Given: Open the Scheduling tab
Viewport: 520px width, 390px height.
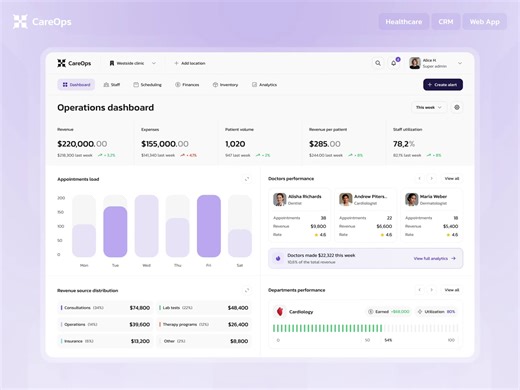Looking at the screenshot, I should point(147,85).
